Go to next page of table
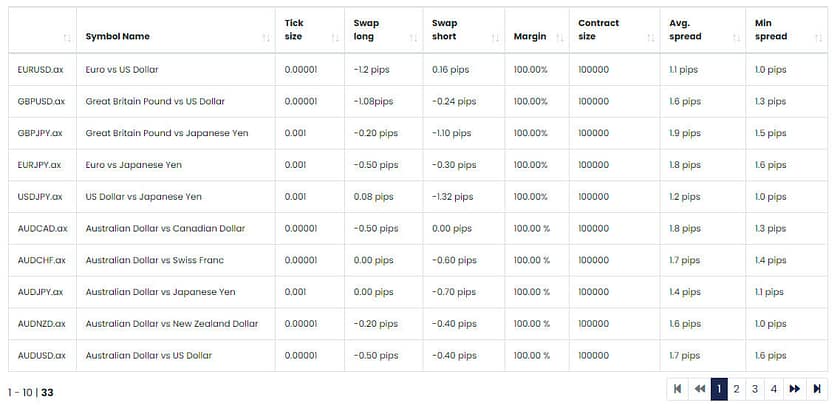 tap(795, 389)
